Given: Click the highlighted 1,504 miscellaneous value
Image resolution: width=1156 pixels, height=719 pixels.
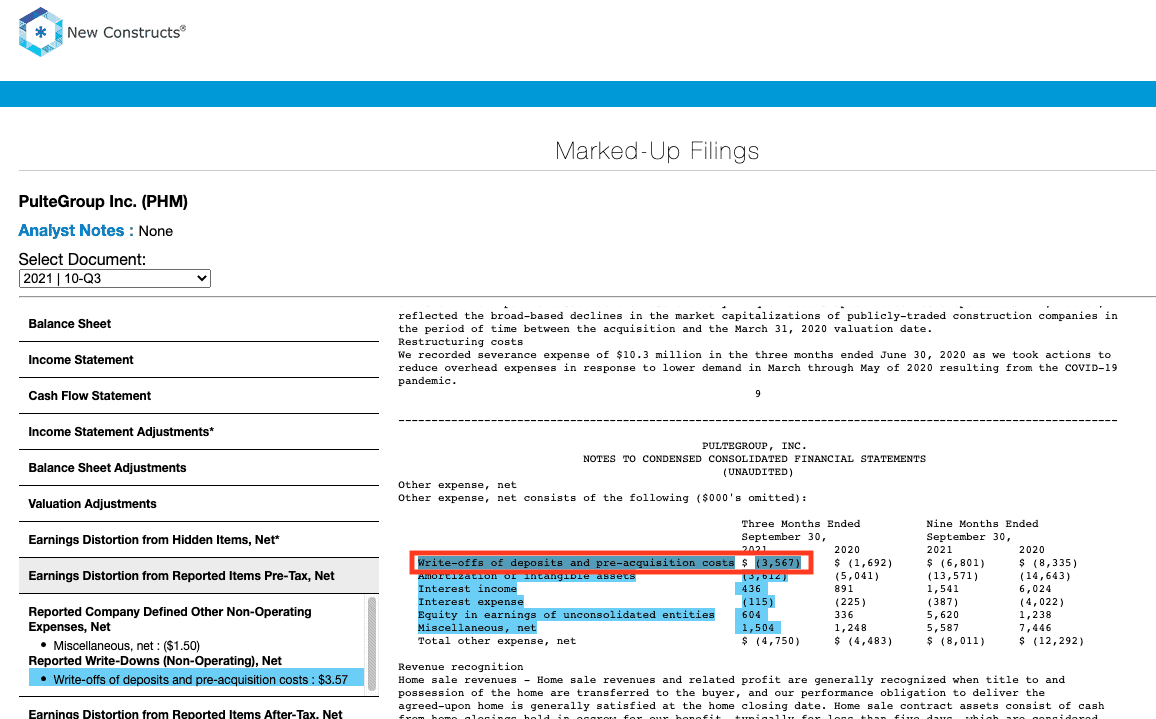Looking at the screenshot, I should tap(758, 628).
